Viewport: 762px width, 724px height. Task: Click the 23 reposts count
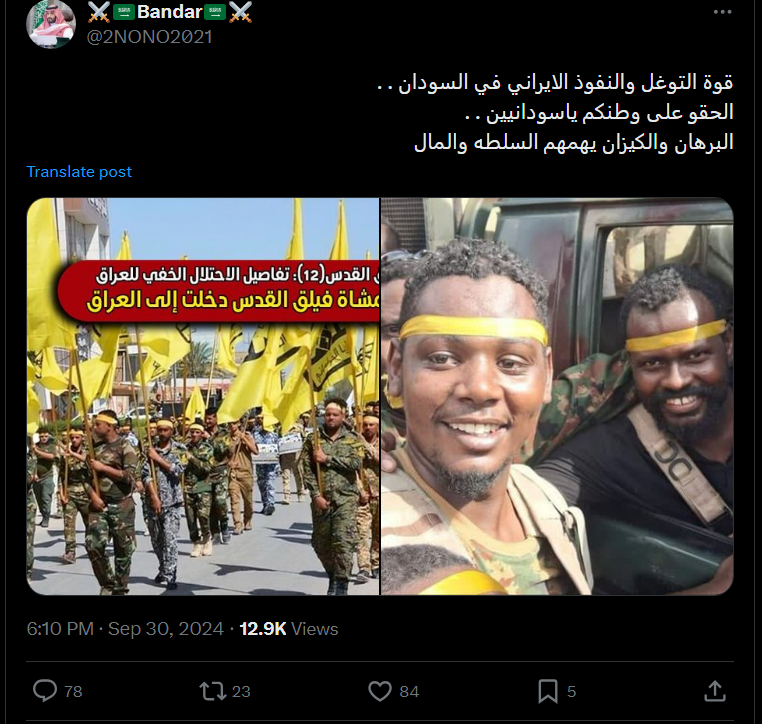click(x=241, y=691)
